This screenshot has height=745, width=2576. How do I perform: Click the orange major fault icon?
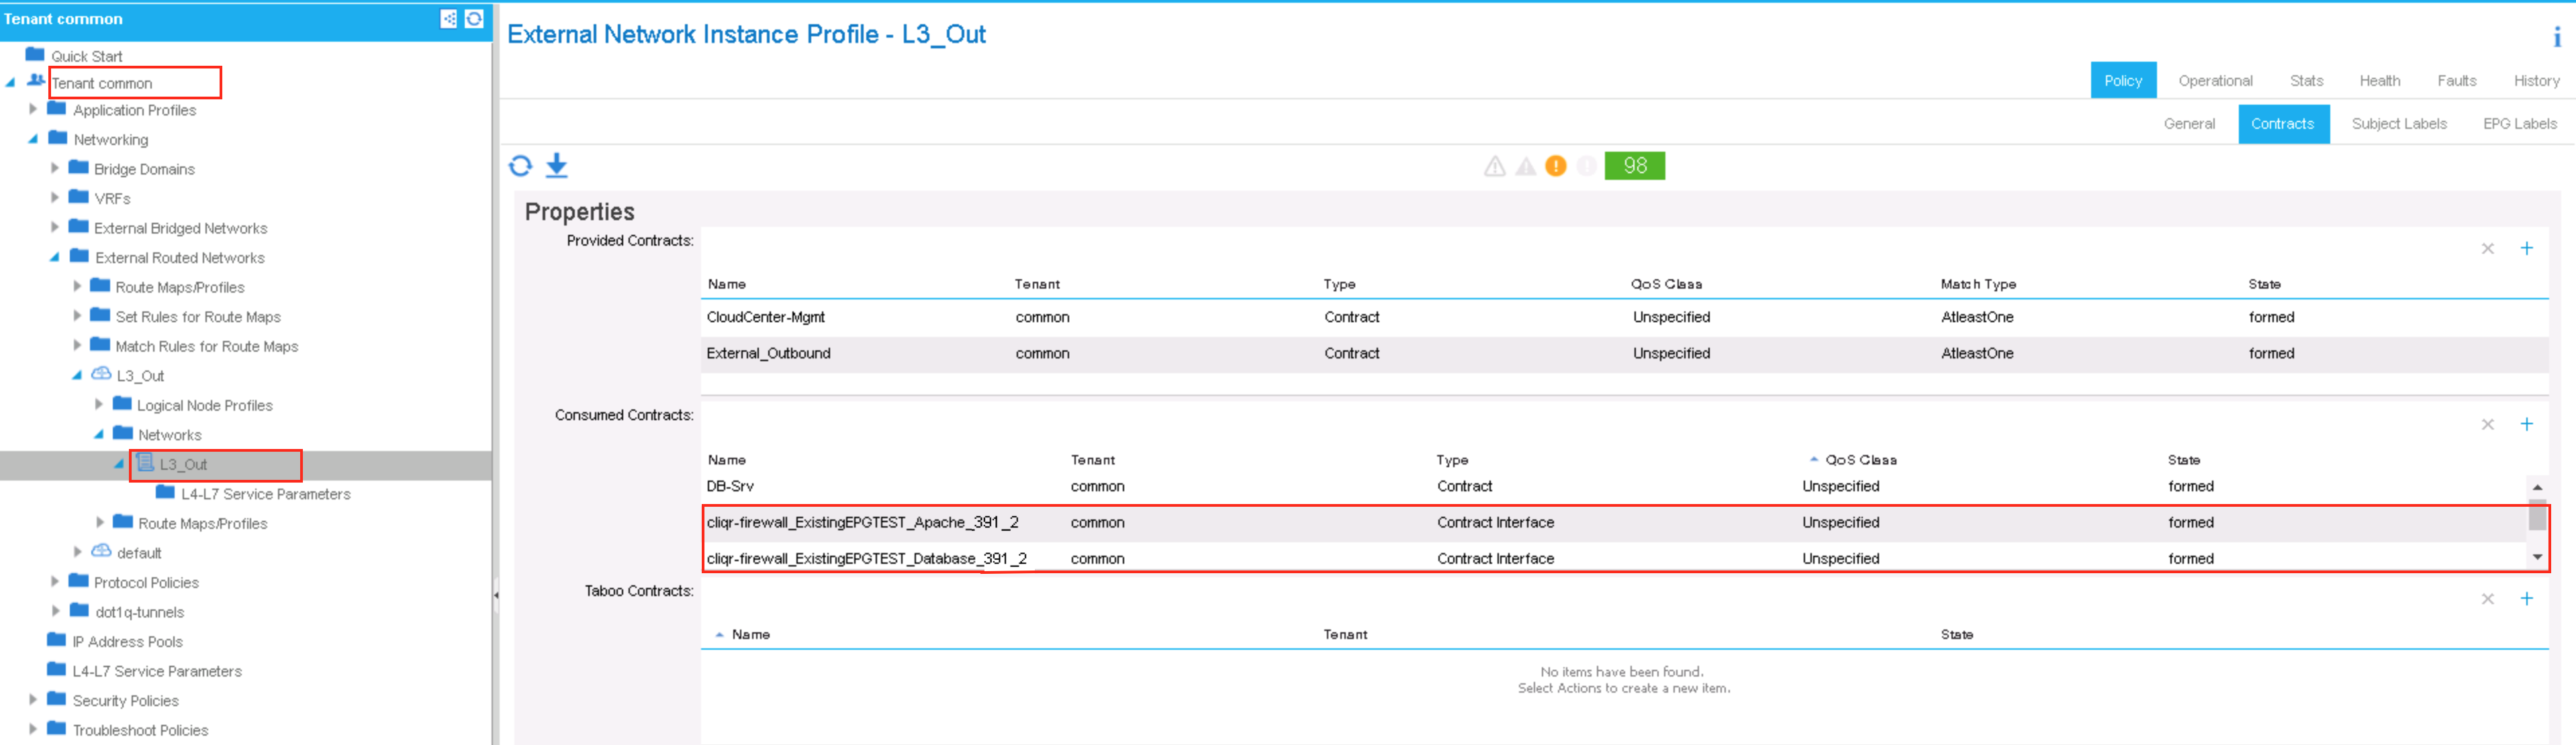point(1555,166)
